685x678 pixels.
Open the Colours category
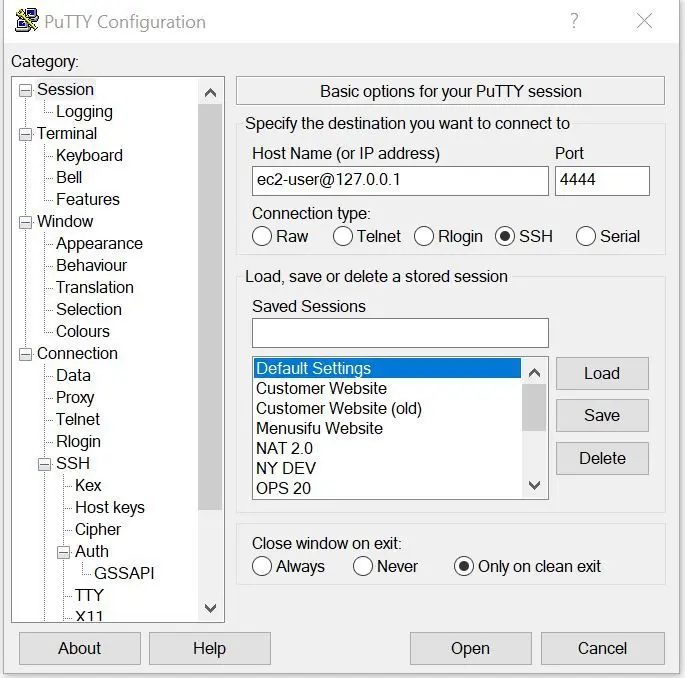pos(83,332)
